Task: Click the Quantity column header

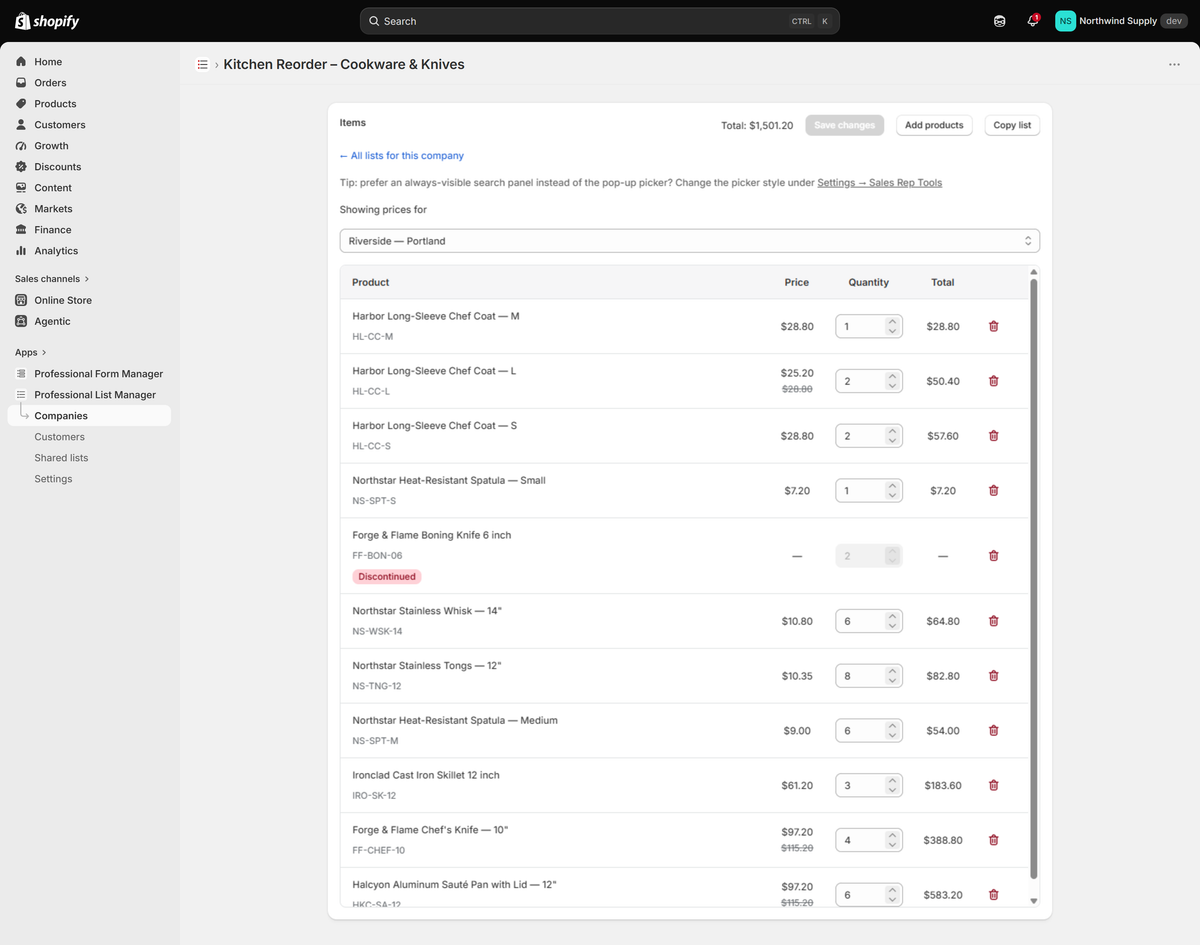Action: tap(868, 282)
